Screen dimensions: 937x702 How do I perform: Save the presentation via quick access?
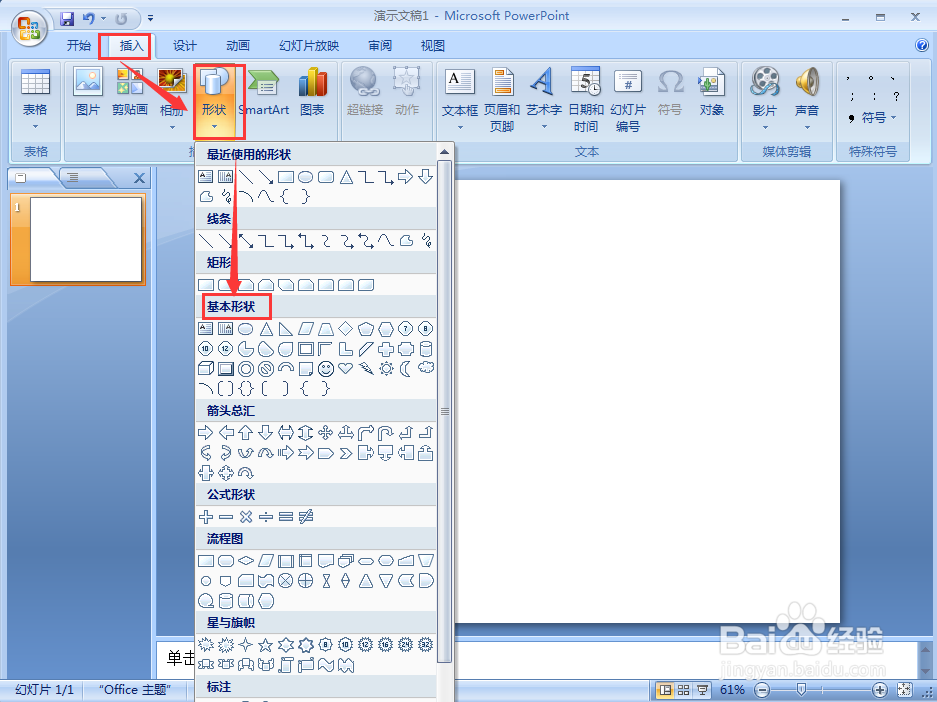67,19
